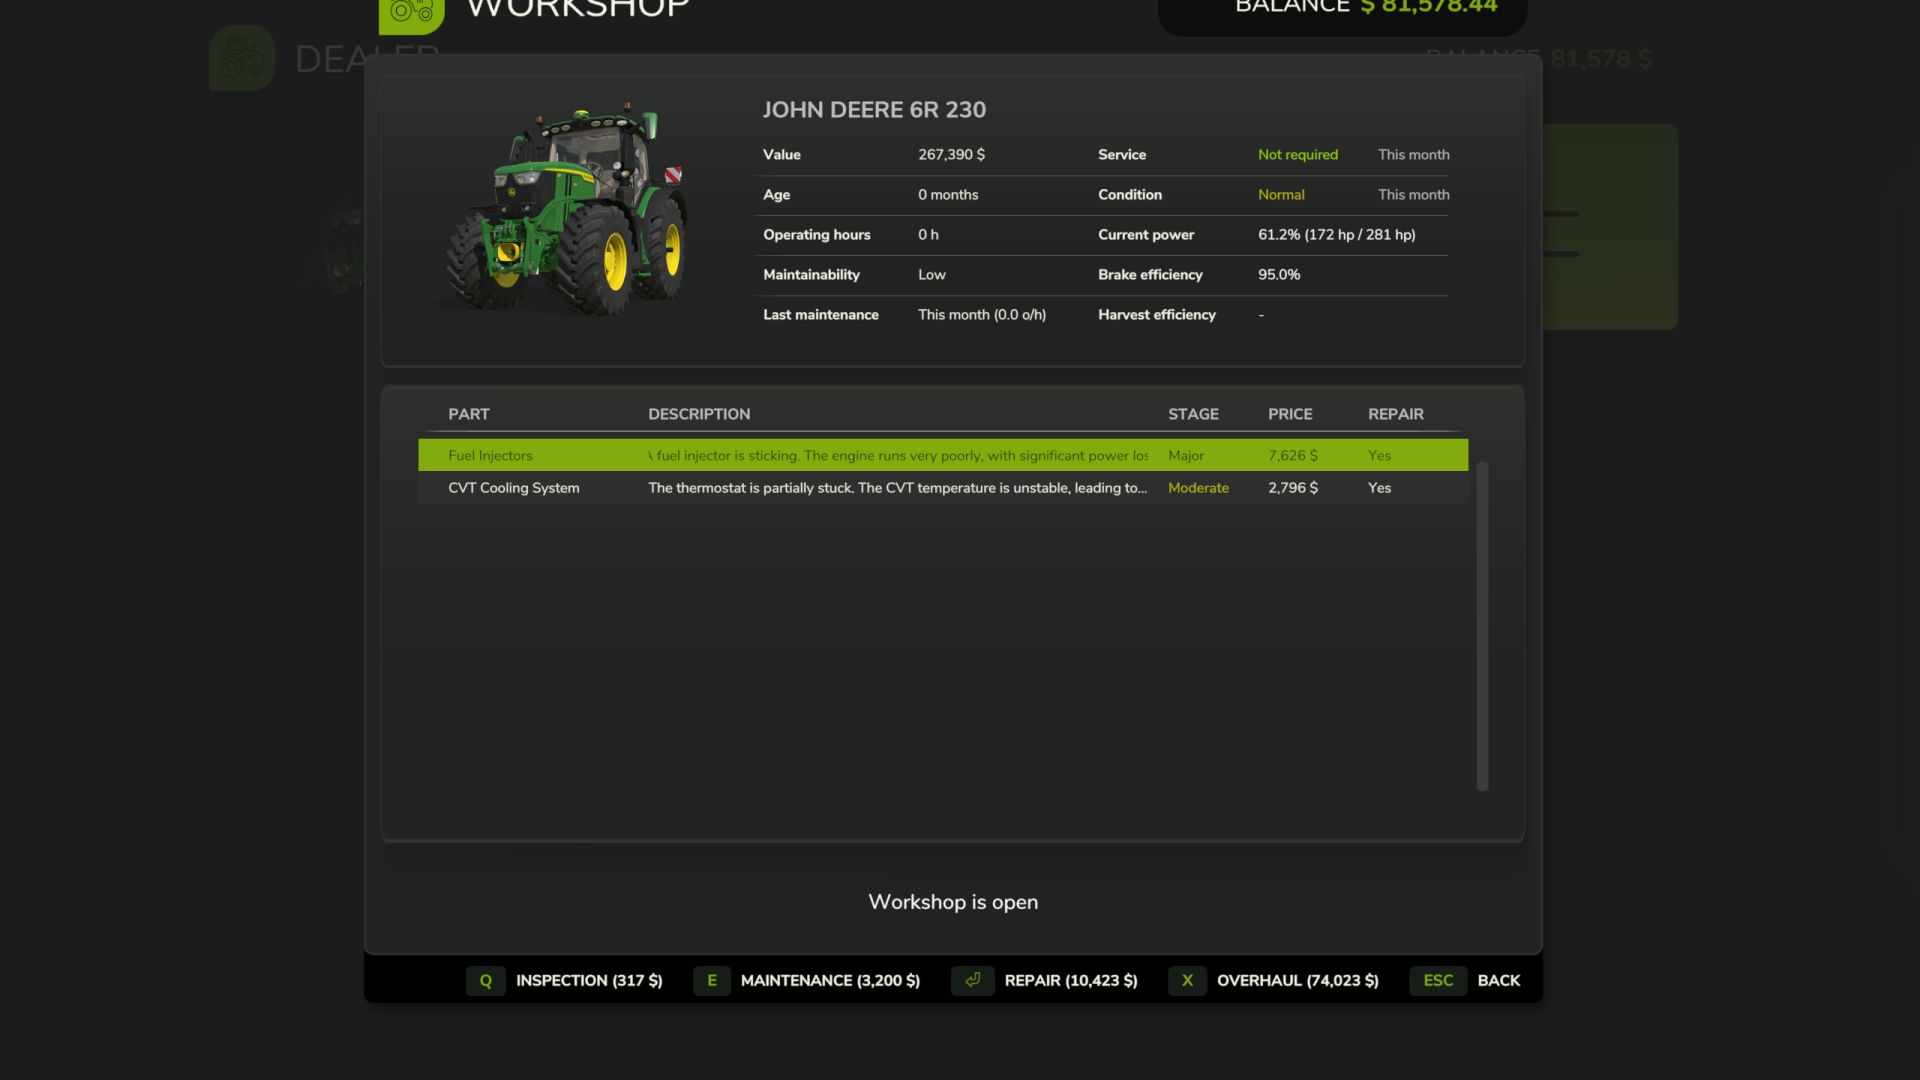Click the Current power 61.2% value
Image resolution: width=1920 pixels, height=1080 pixels.
(1336, 234)
